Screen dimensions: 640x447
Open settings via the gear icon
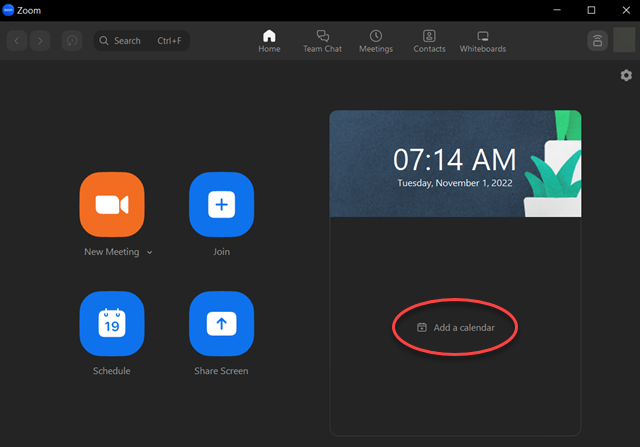coord(626,76)
